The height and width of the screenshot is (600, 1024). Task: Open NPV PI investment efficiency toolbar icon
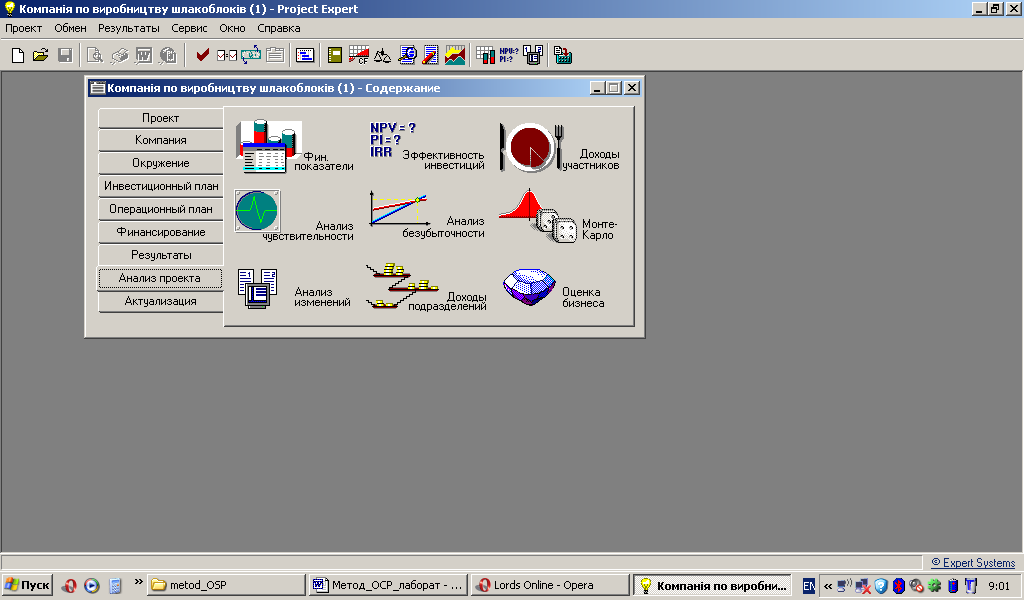509,55
